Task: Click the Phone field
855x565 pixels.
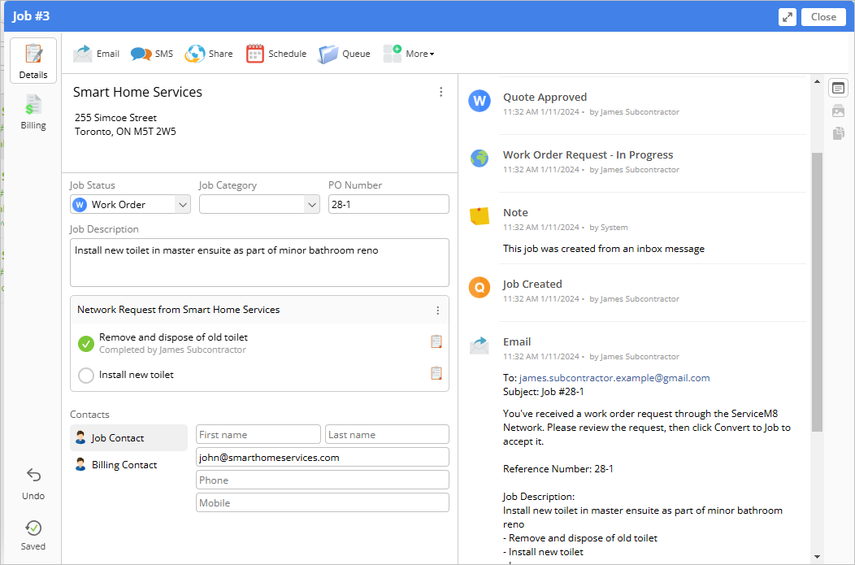Action: tap(323, 480)
